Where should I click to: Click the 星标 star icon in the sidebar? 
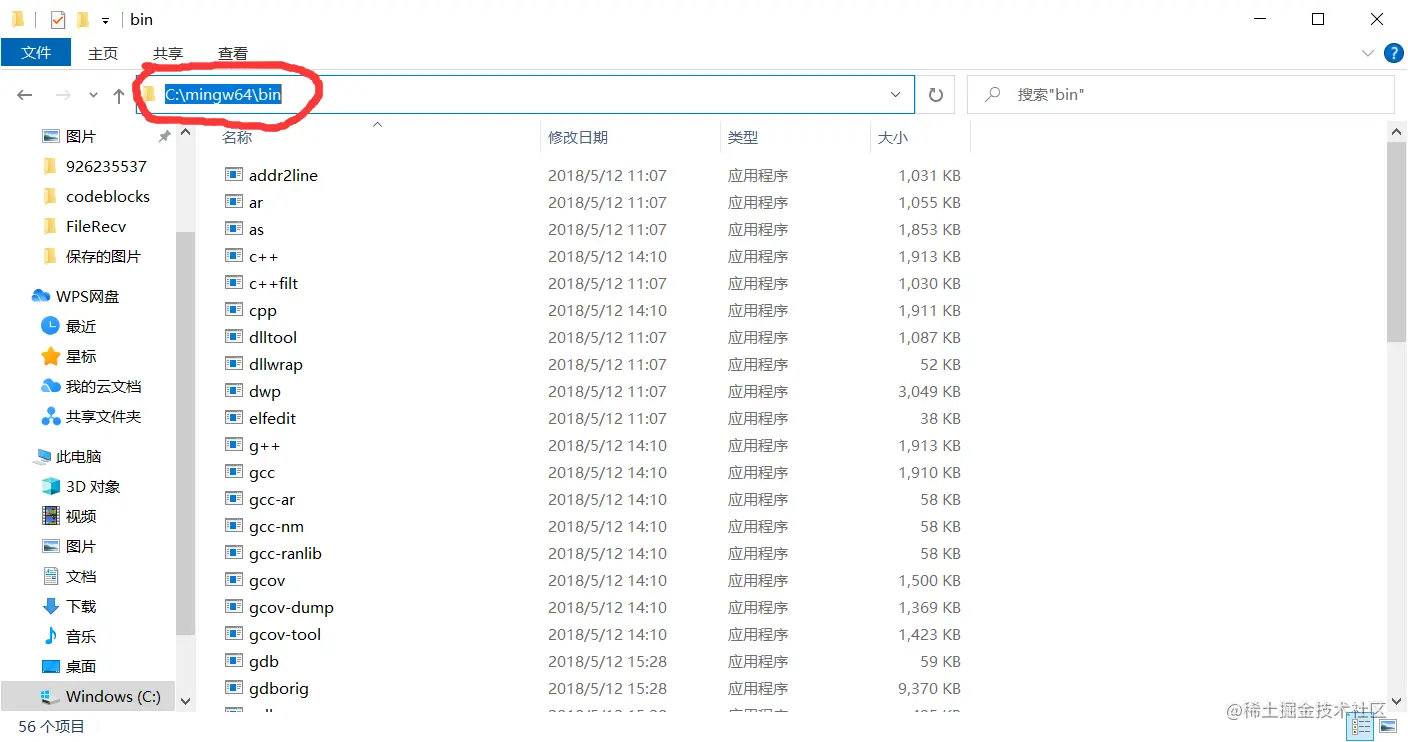50,356
